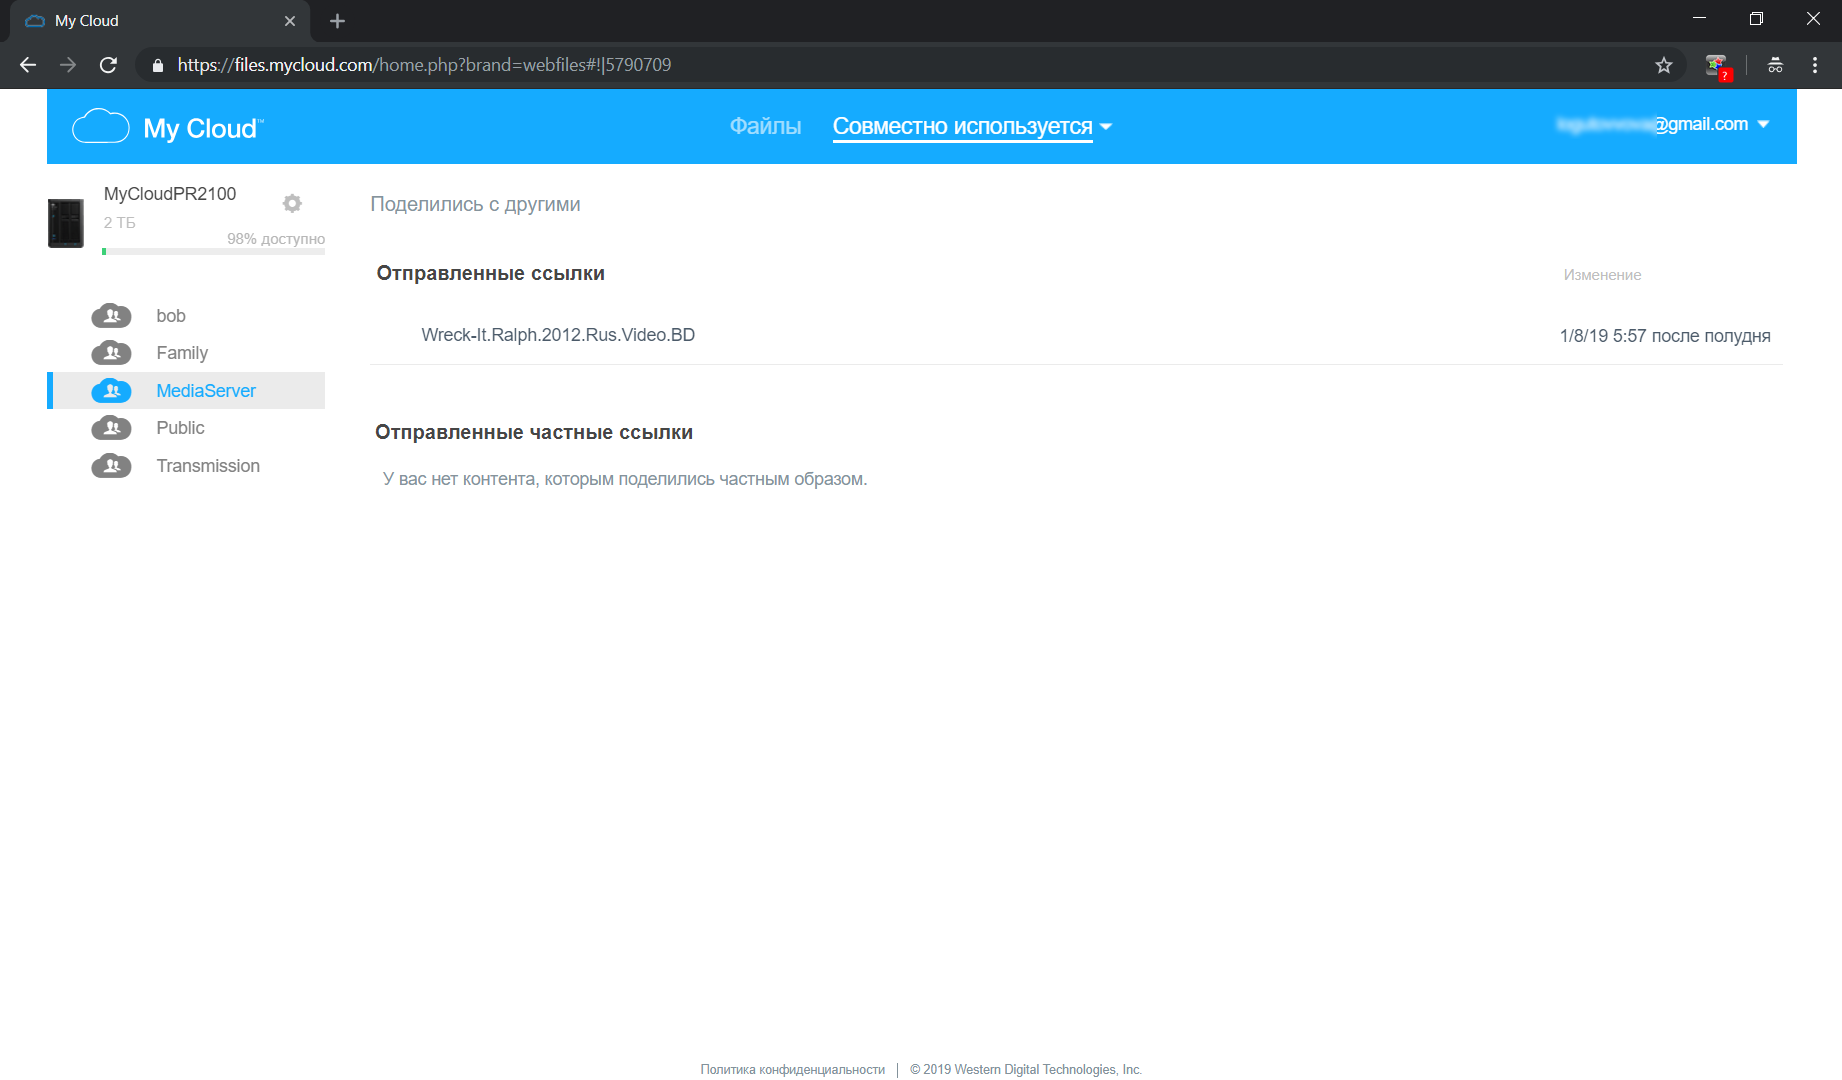Click the Политика конфиденциальности footer link
This screenshot has height=1080, width=1842.
pos(792,1070)
